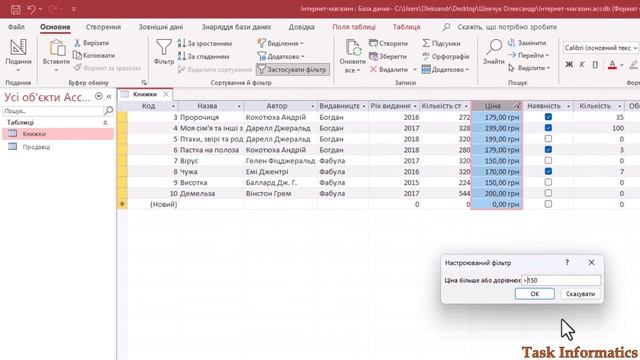Copy selection with Копіювати
The height and width of the screenshot is (360, 640).
pyautogui.click(x=94, y=56)
